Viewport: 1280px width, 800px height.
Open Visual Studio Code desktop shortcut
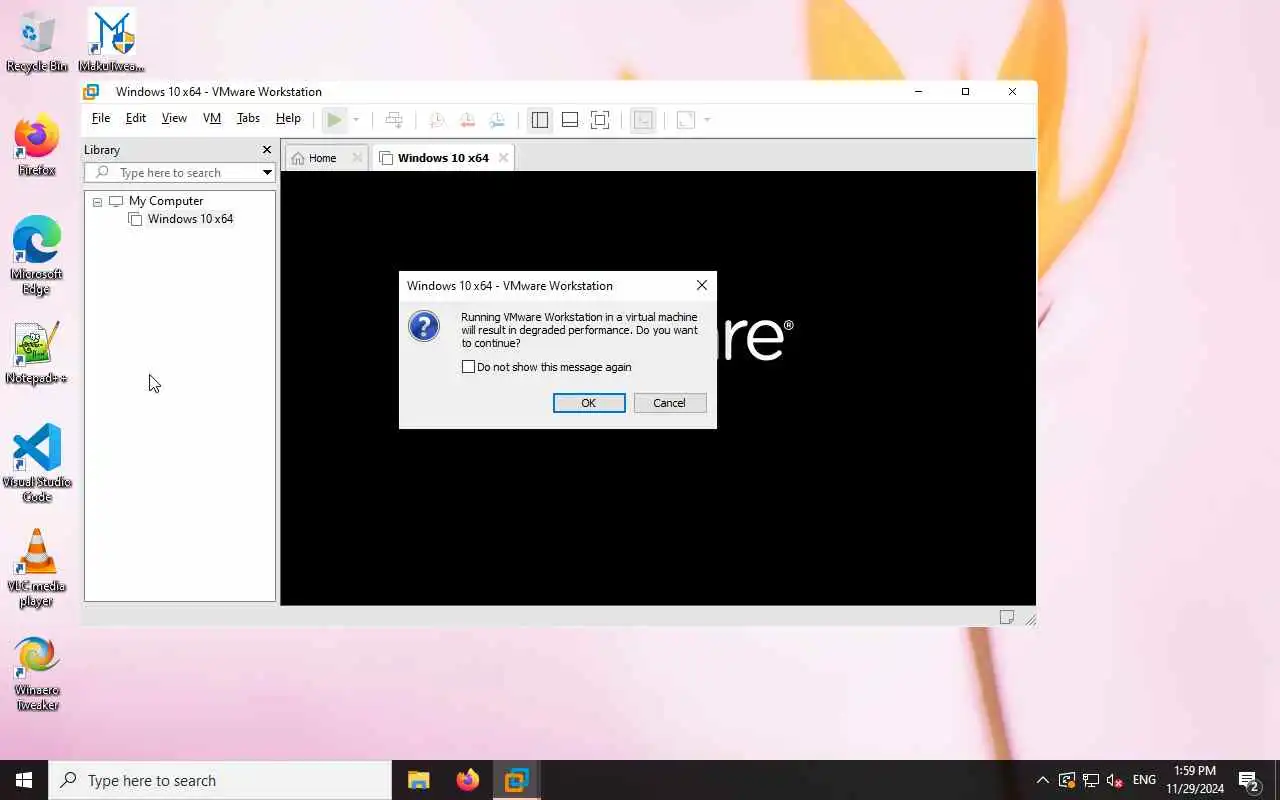coord(37,463)
